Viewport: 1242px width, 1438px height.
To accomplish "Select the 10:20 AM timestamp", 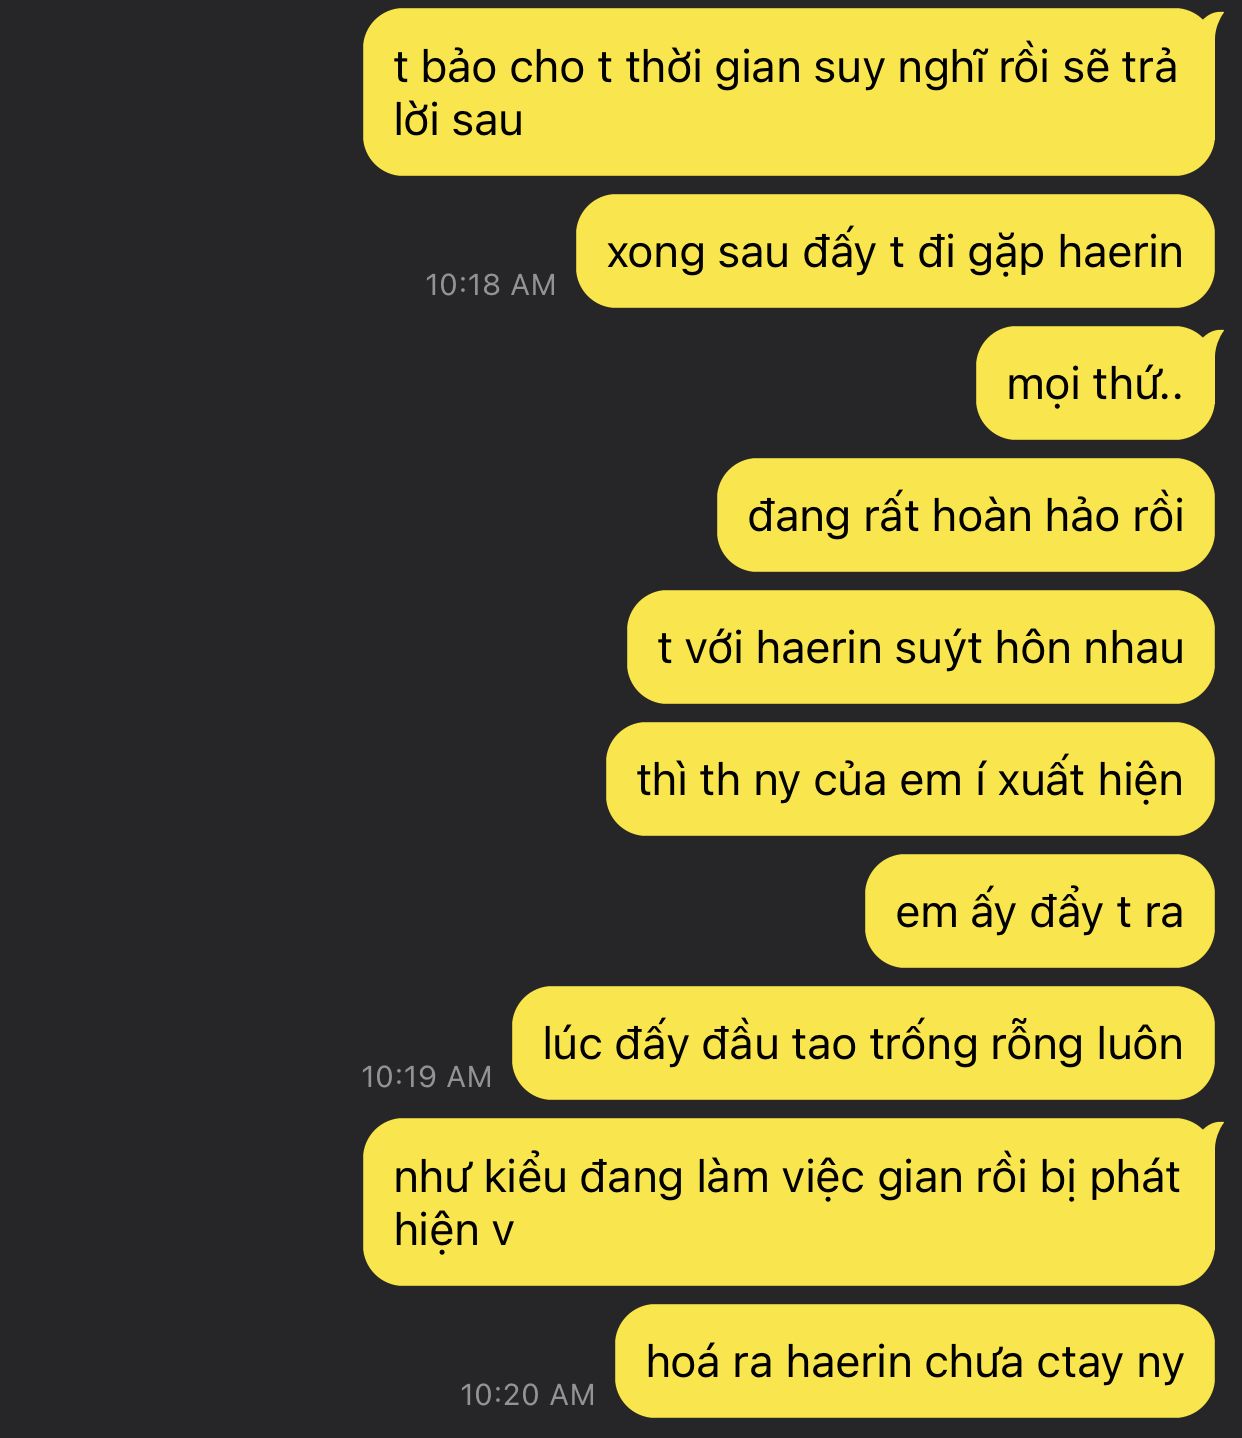I will click(x=528, y=1395).
